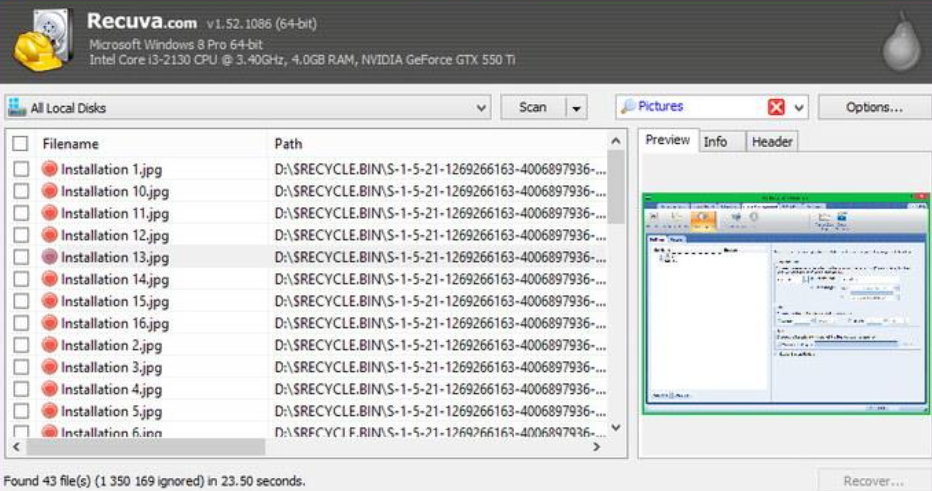Image resolution: width=932 pixels, height=491 pixels.
Task: Click red status icon of Installation 15.jpg
Action: pos(50,301)
